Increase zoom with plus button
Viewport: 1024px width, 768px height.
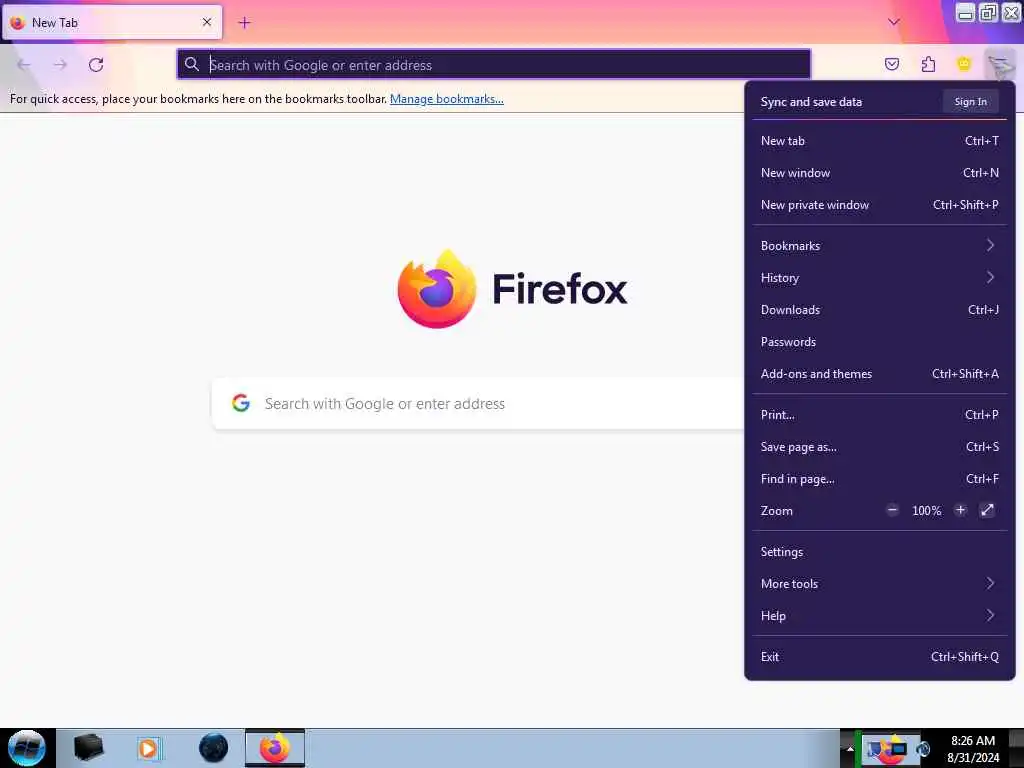[x=960, y=510]
